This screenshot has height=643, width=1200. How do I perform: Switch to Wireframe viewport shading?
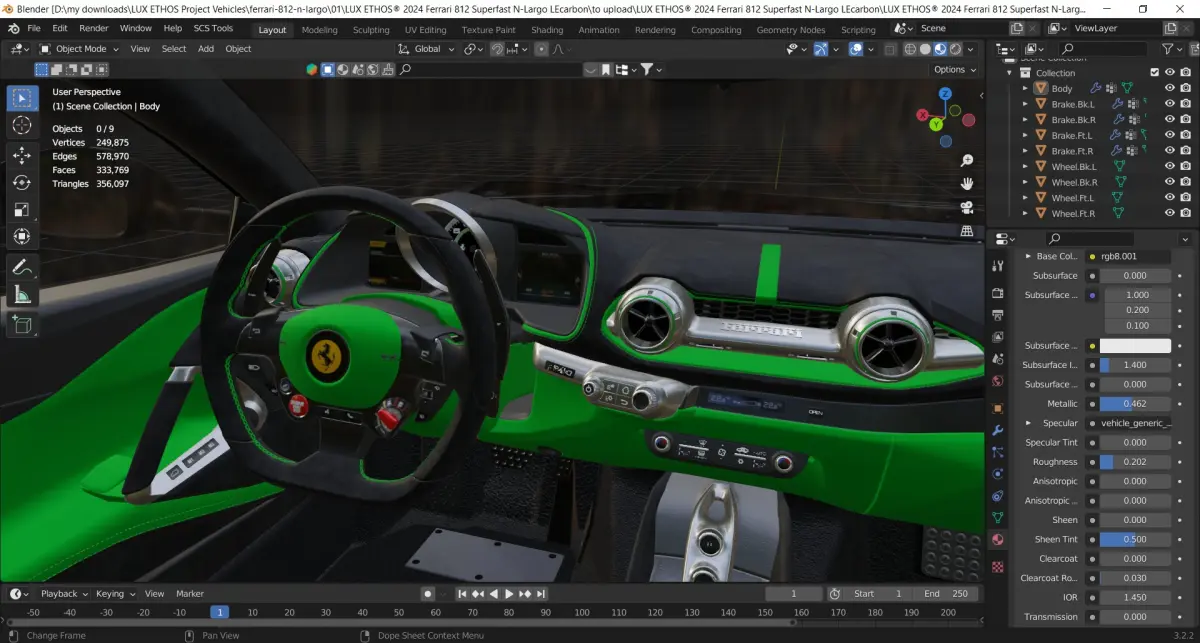(910, 48)
